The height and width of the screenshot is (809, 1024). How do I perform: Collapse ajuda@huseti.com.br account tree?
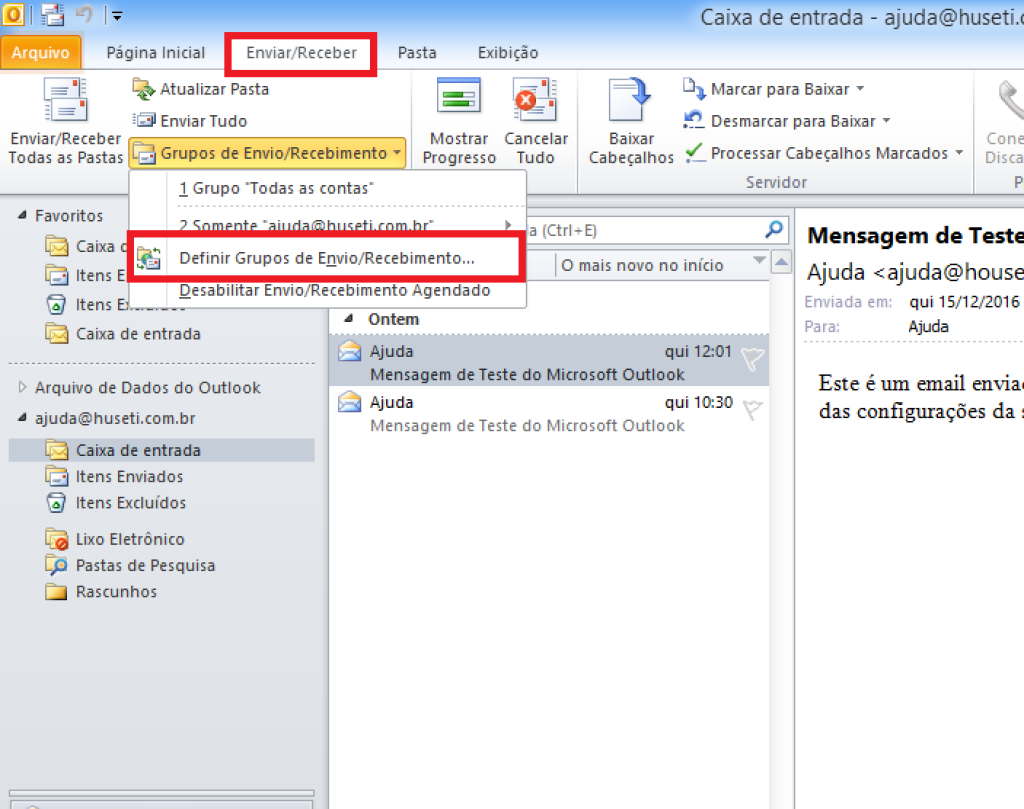pyautogui.click(x=22, y=418)
